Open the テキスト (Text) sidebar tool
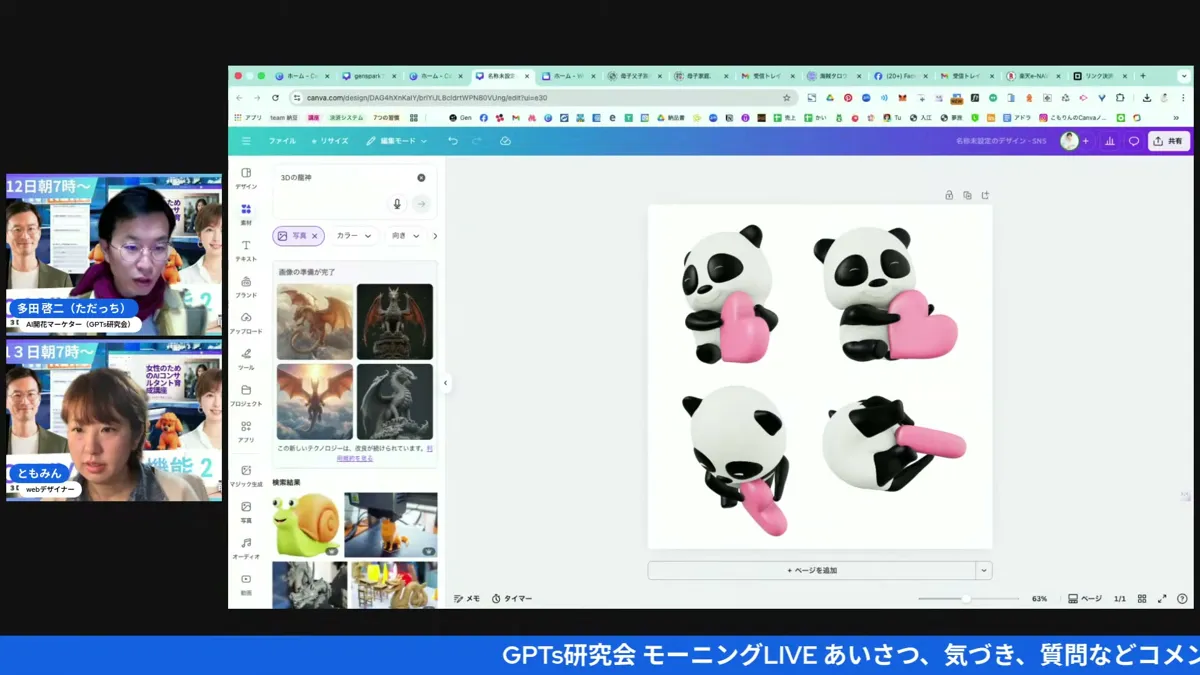This screenshot has width=1200, height=675. (x=246, y=250)
